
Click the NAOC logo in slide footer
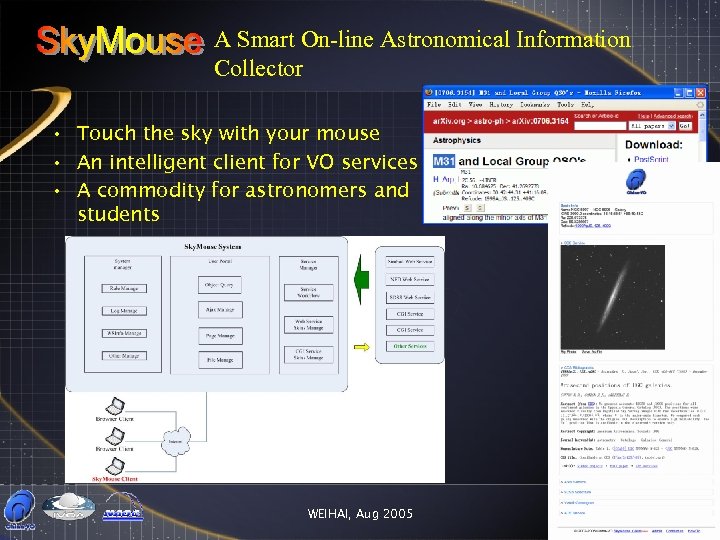pos(123,507)
